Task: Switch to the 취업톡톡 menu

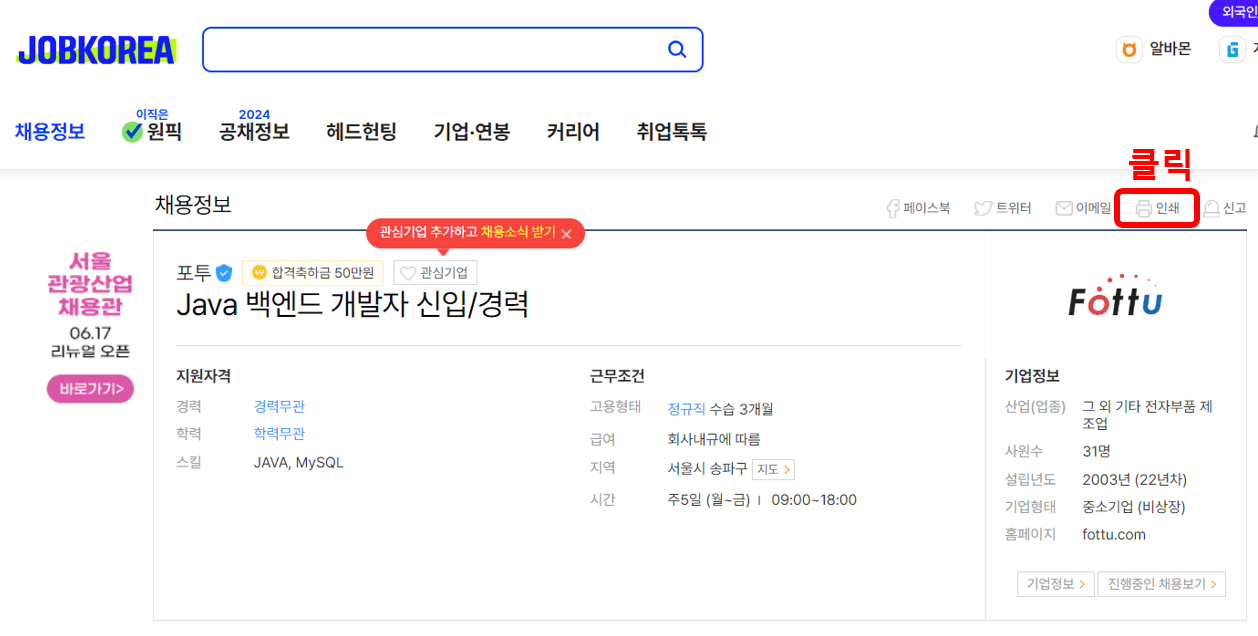Action: (669, 131)
